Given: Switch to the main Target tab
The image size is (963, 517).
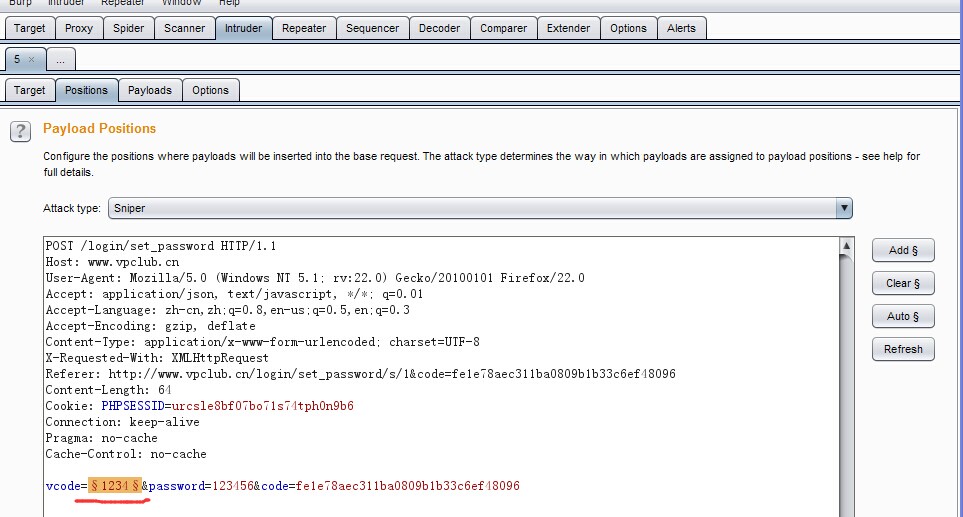Looking at the screenshot, I should click(x=29, y=28).
